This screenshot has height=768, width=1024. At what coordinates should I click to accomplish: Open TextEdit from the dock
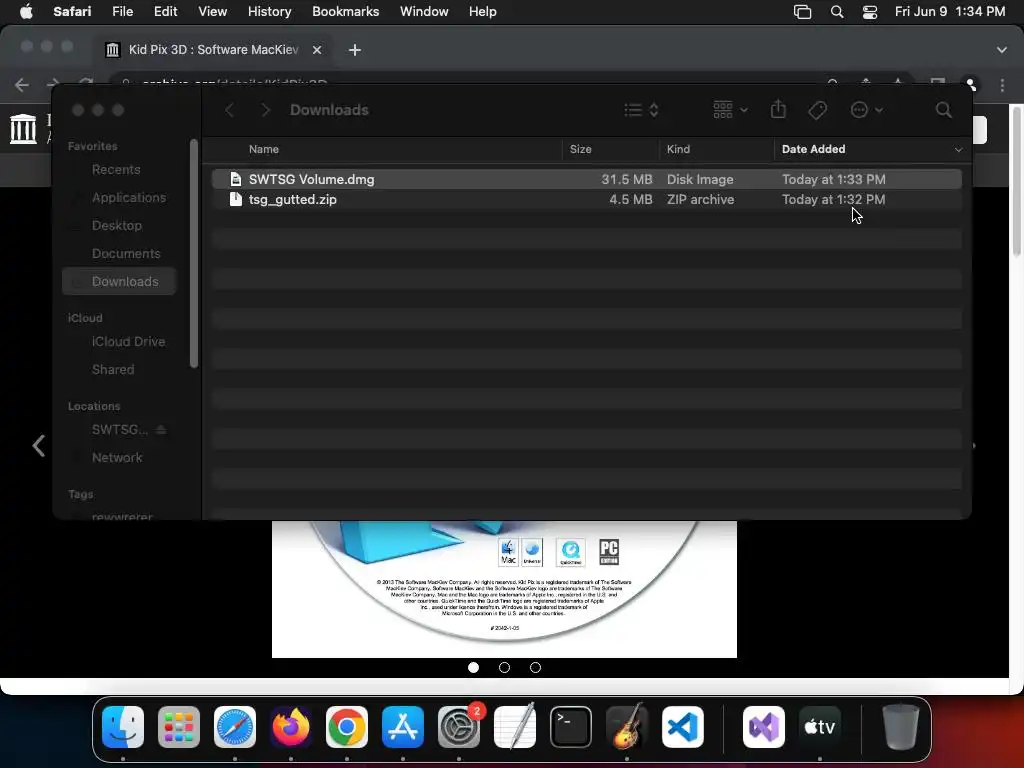[x=515, y=727]
